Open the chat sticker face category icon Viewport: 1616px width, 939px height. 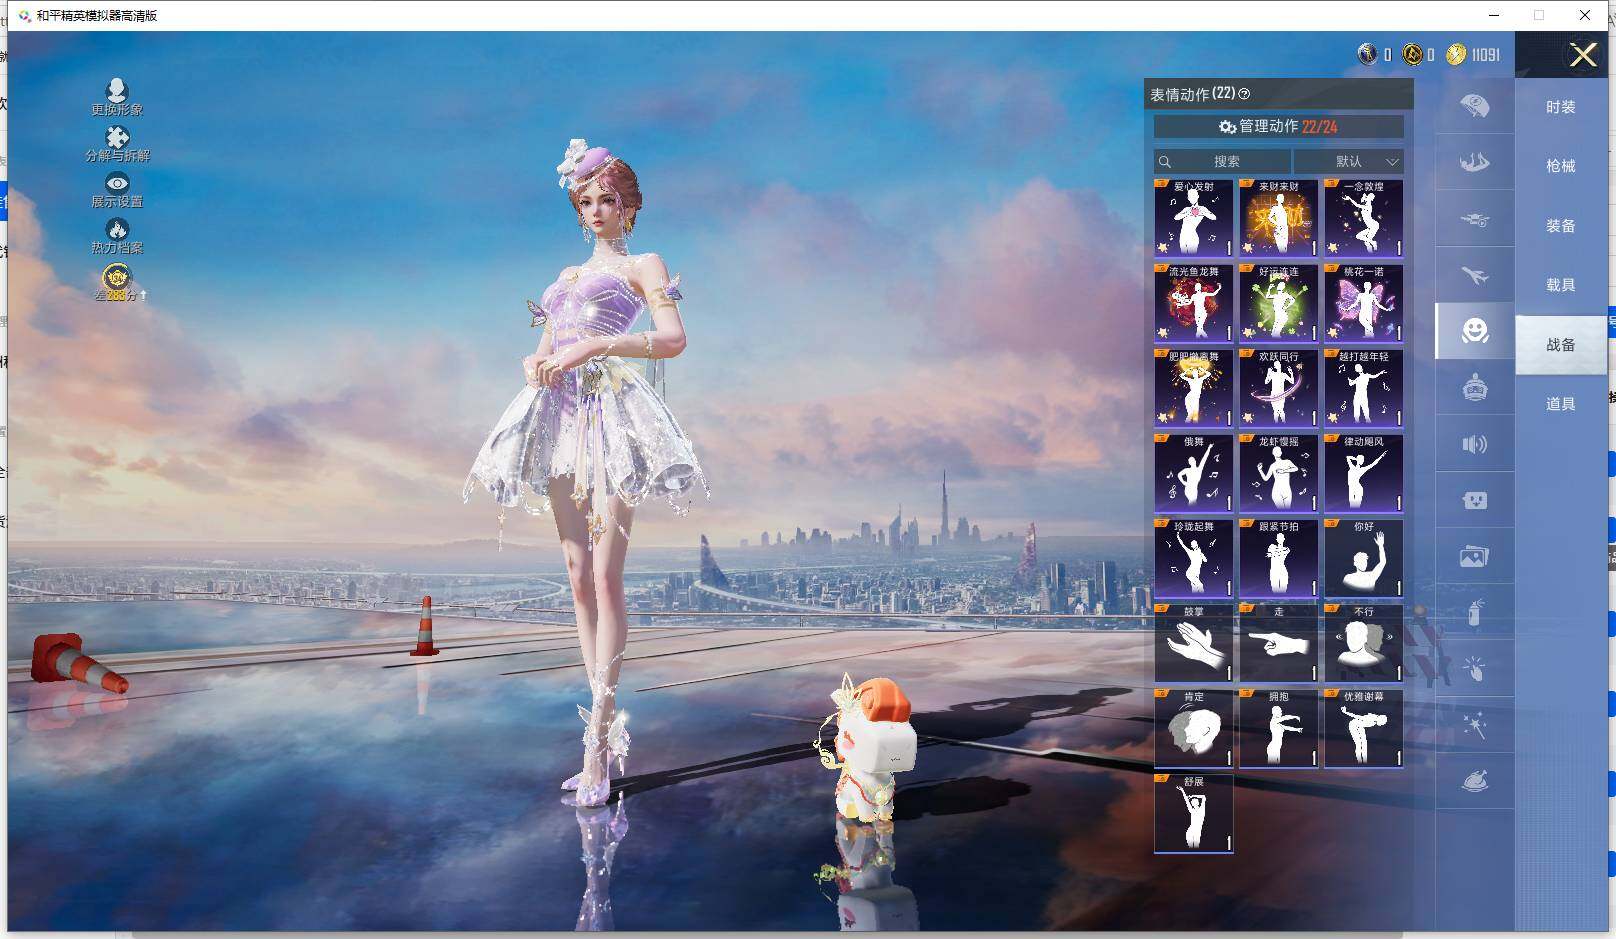(1474, 500)
